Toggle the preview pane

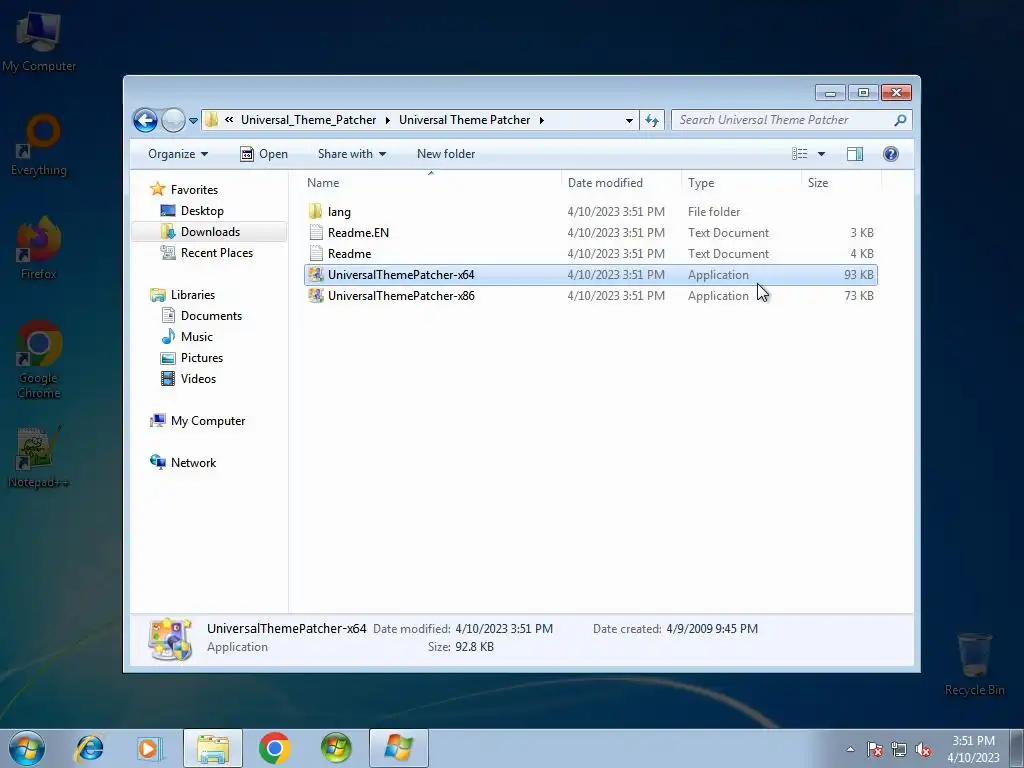tap(855, 154)
